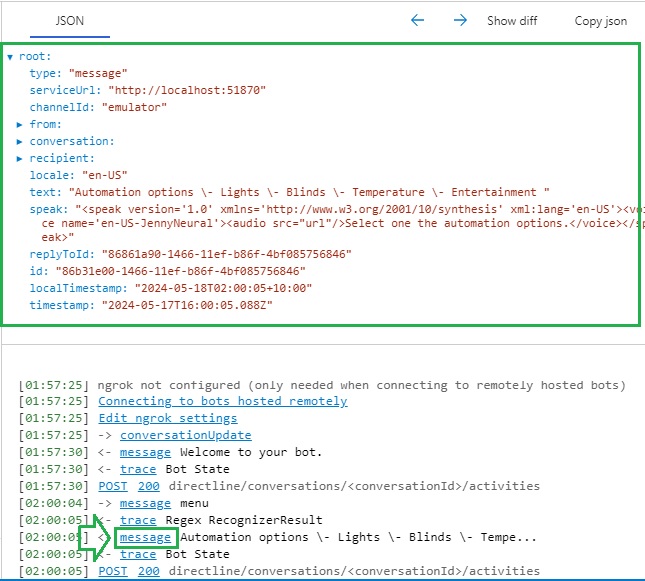The height and width of the screenshot is (581, 645).
Task: Click the right arrow next icon
Action: (x=460, y=20)
